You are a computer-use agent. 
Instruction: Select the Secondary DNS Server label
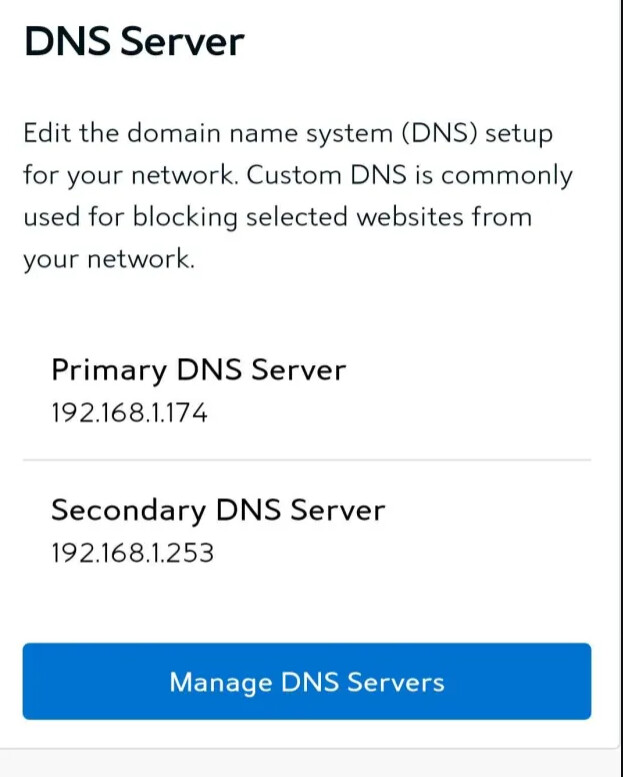point(218,510)
